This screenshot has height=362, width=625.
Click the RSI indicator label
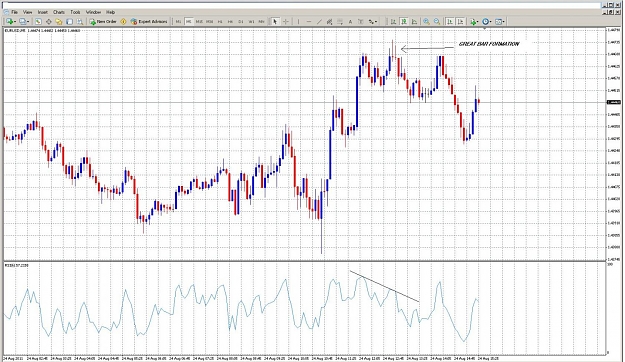click(16, 265)
